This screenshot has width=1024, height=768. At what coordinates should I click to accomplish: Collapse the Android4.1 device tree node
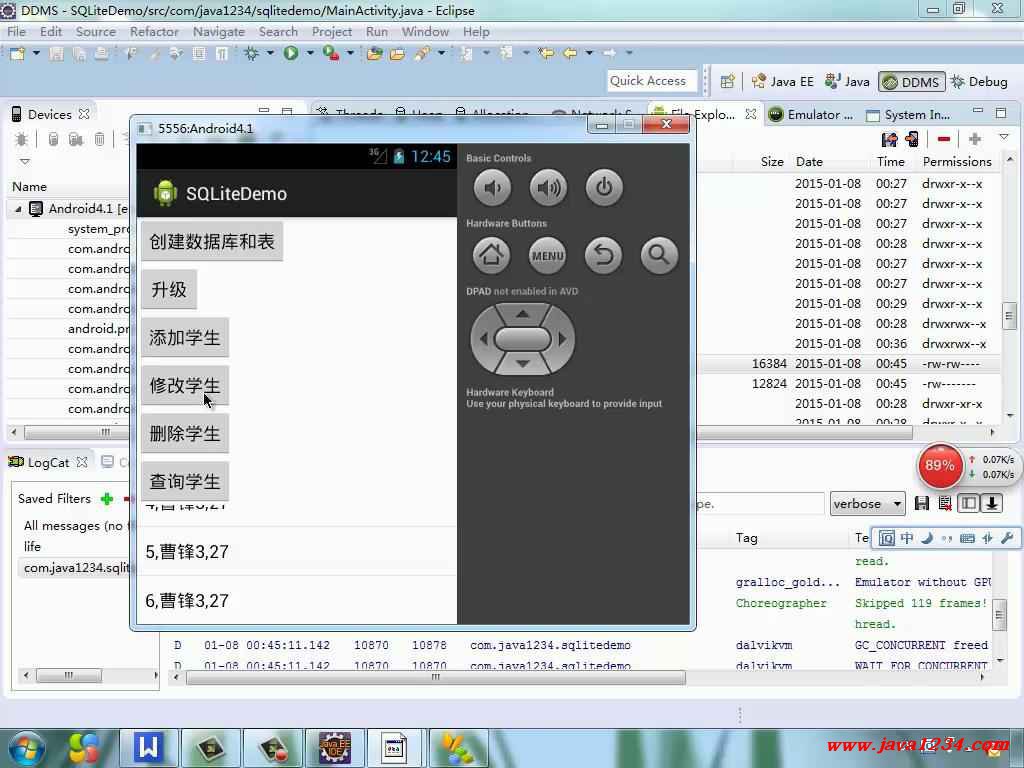(18, 210)
